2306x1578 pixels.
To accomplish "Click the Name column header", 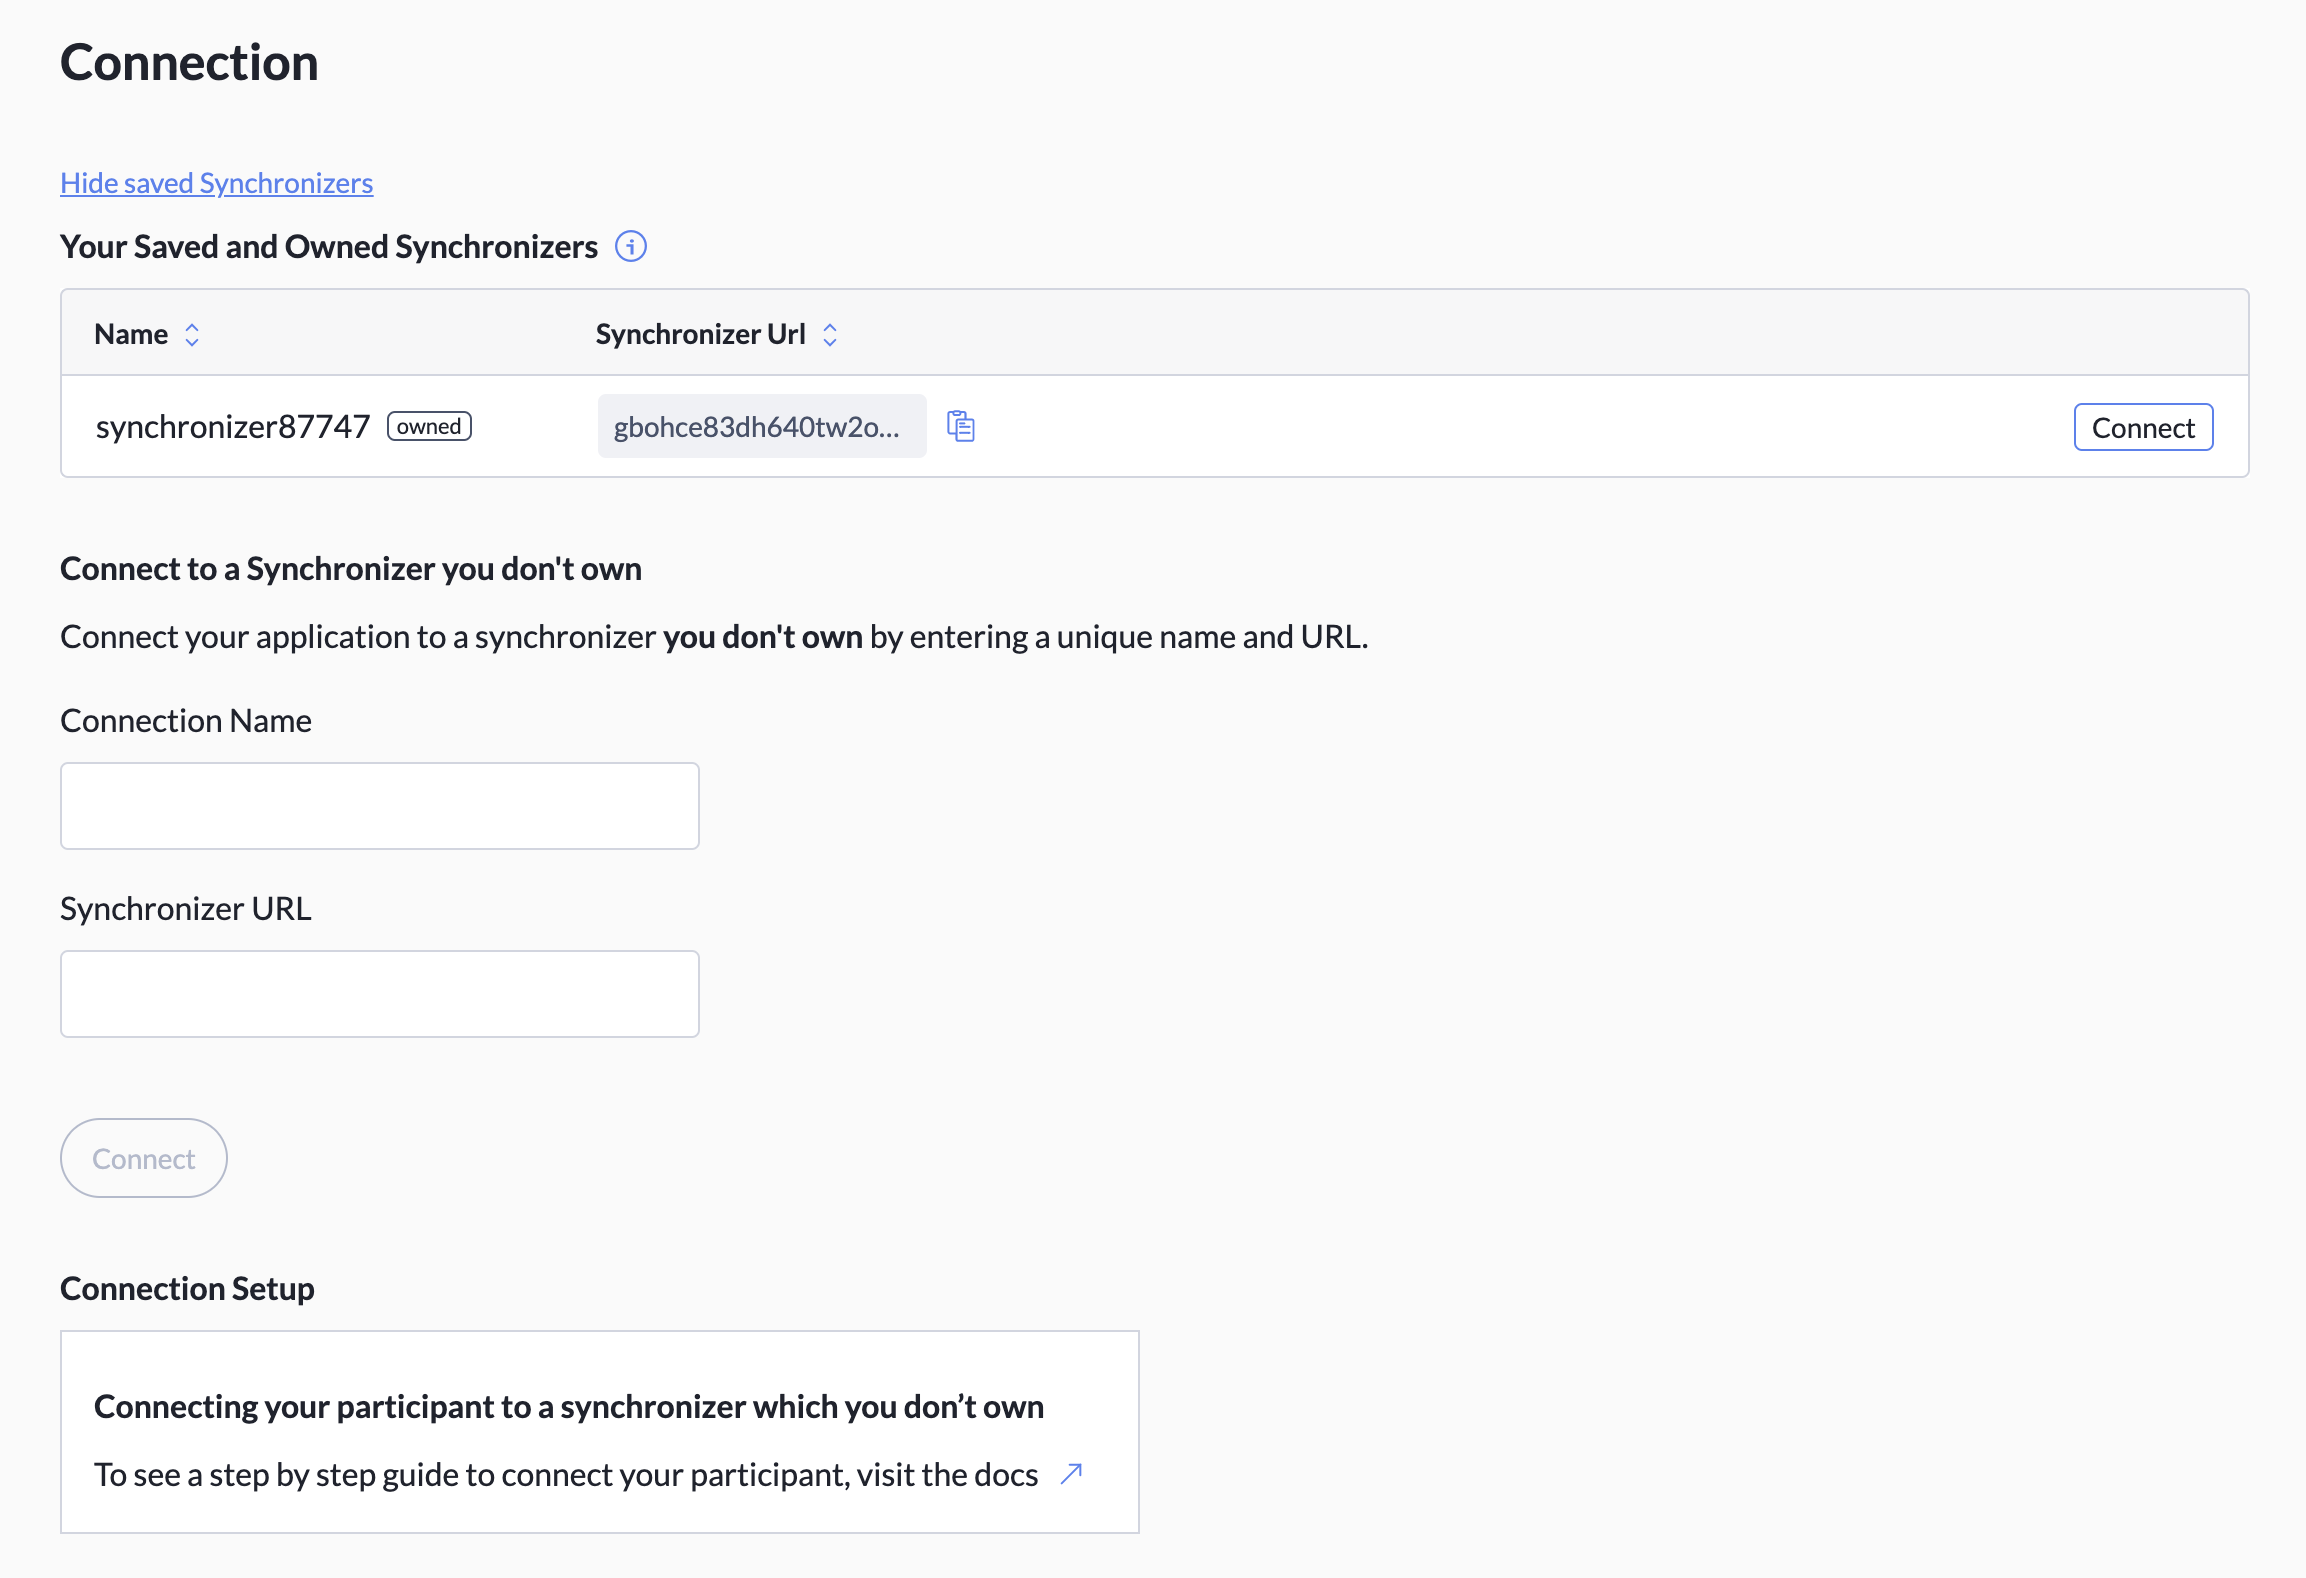I will [131, 333].
